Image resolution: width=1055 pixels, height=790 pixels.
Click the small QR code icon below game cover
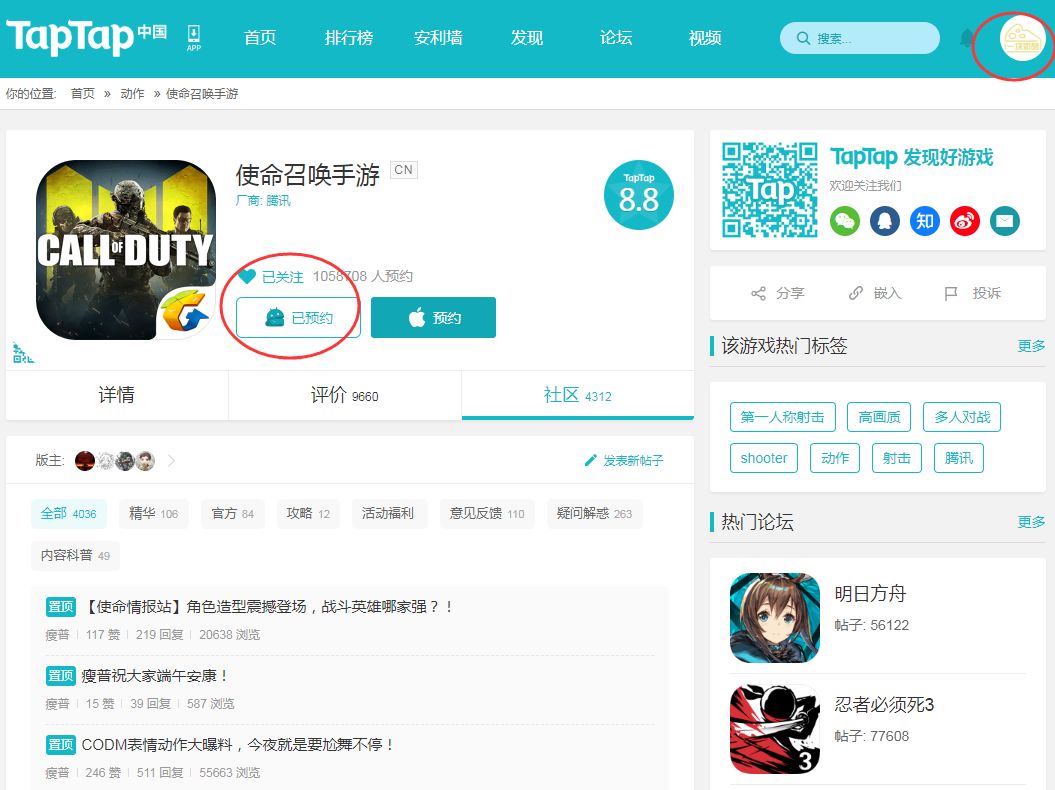click(x=22, y=353)
